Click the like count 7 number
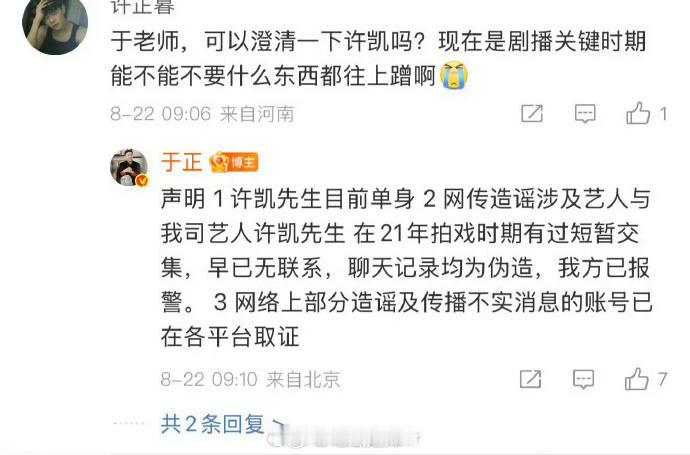The height and width of the screenshot is (455, 690). point(663,379)
